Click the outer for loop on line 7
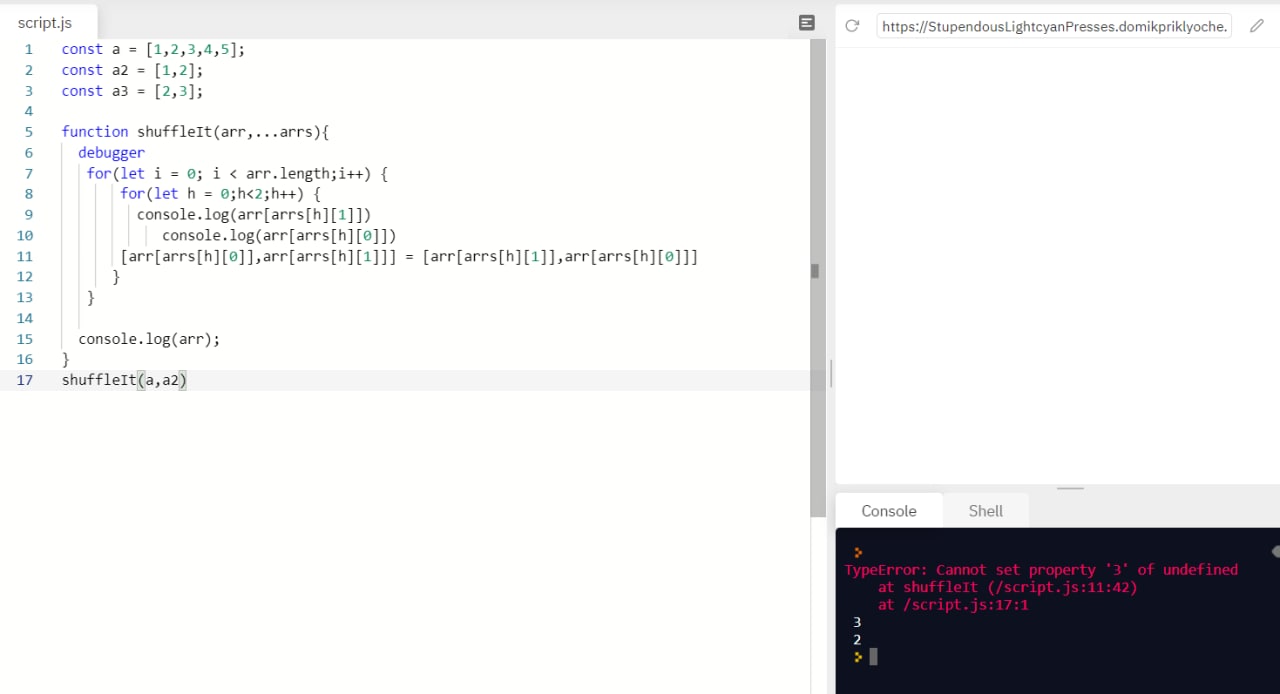 pos(237,173)
